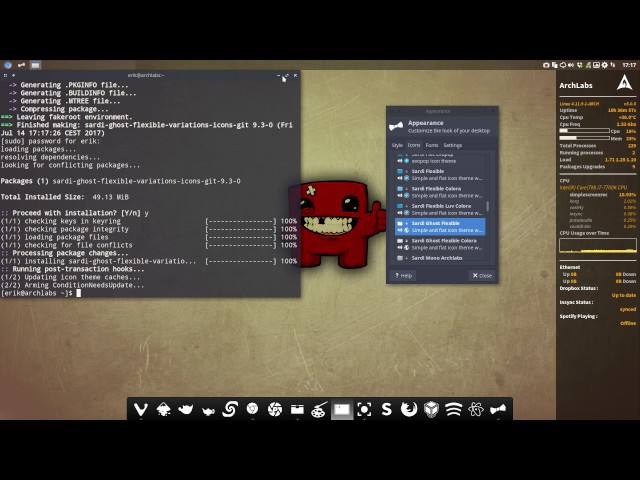Image resolution: width=640 pixels, height=480 pixels.
Task: Click the Appearance window title bar
Action: [442, 111]
